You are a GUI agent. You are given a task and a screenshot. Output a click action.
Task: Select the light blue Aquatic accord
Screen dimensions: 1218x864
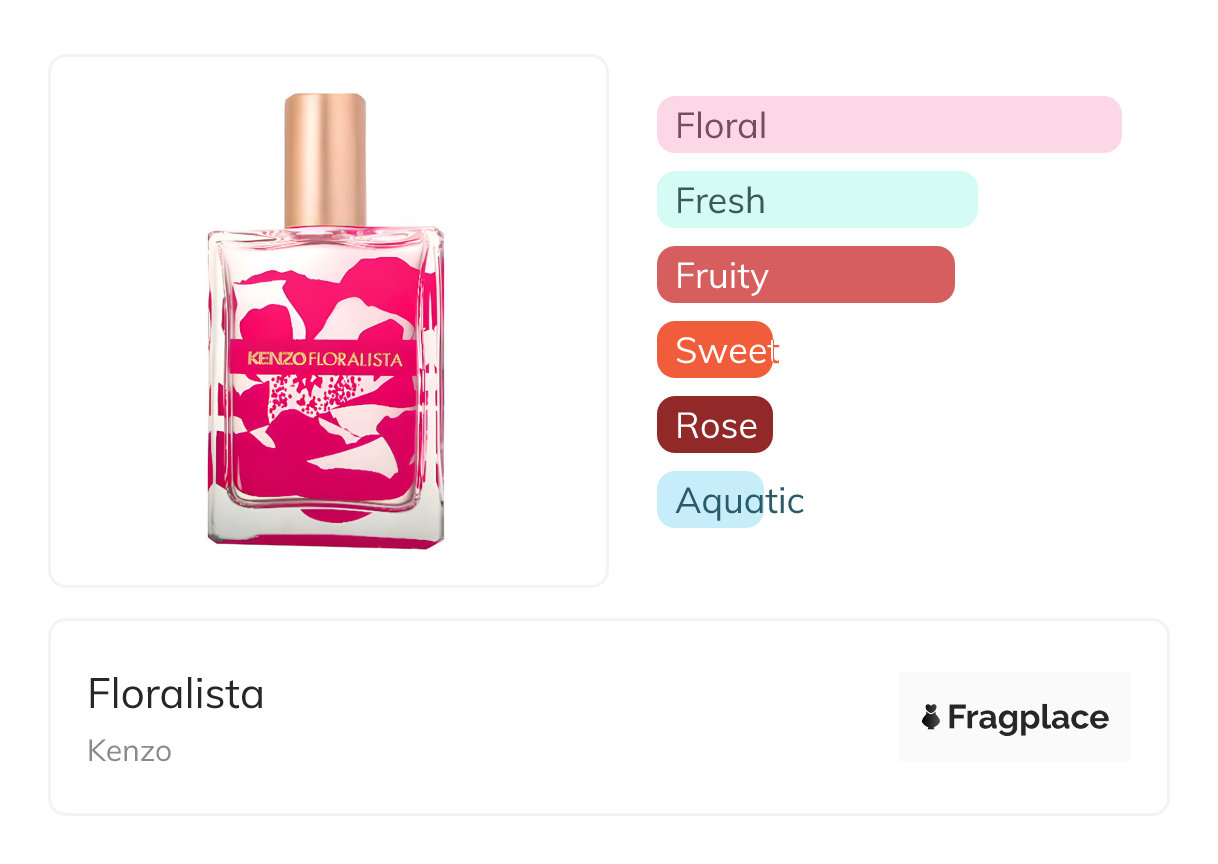point(710,500)
